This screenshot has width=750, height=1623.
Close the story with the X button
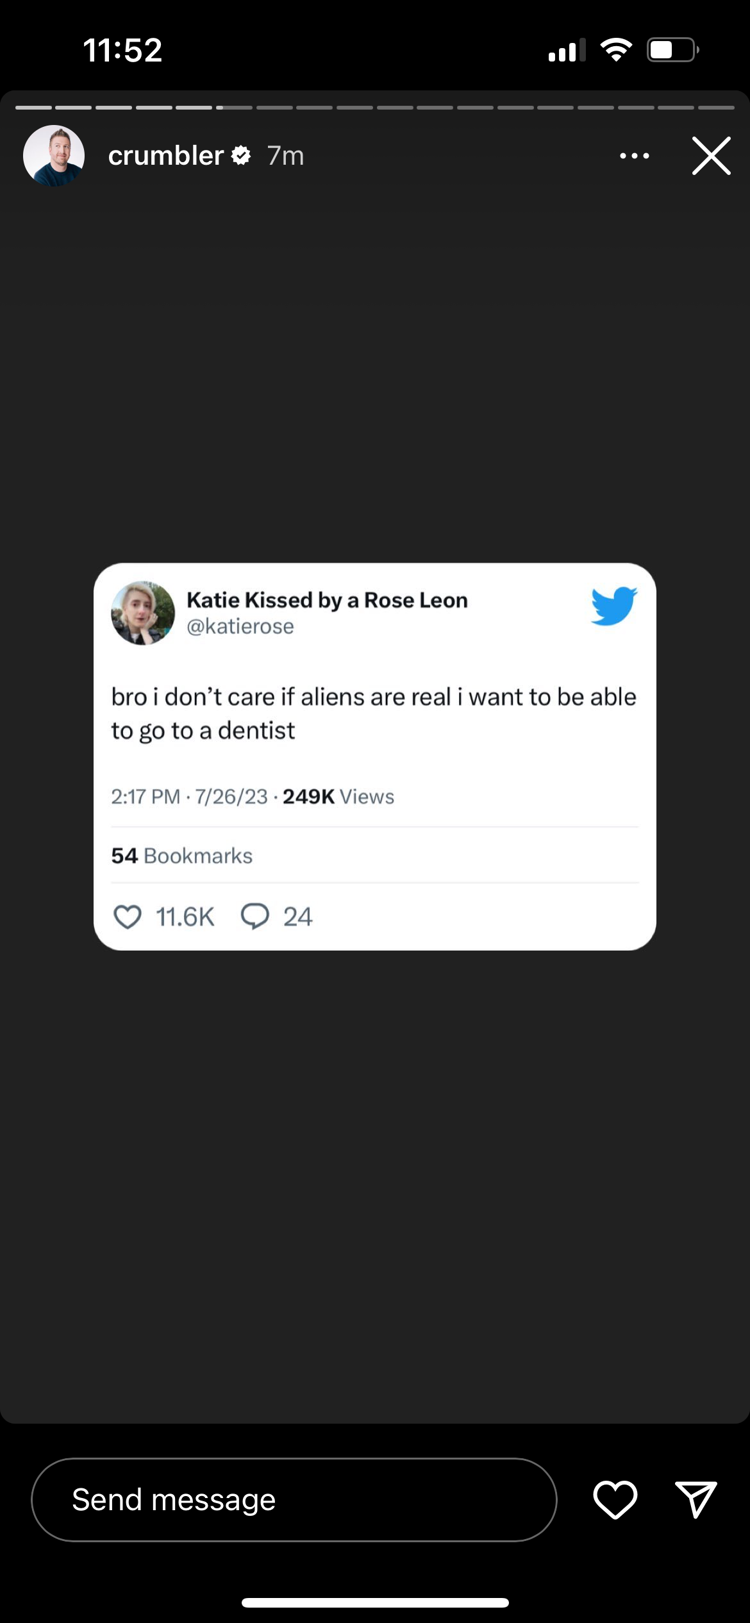[x=711, y=156]
